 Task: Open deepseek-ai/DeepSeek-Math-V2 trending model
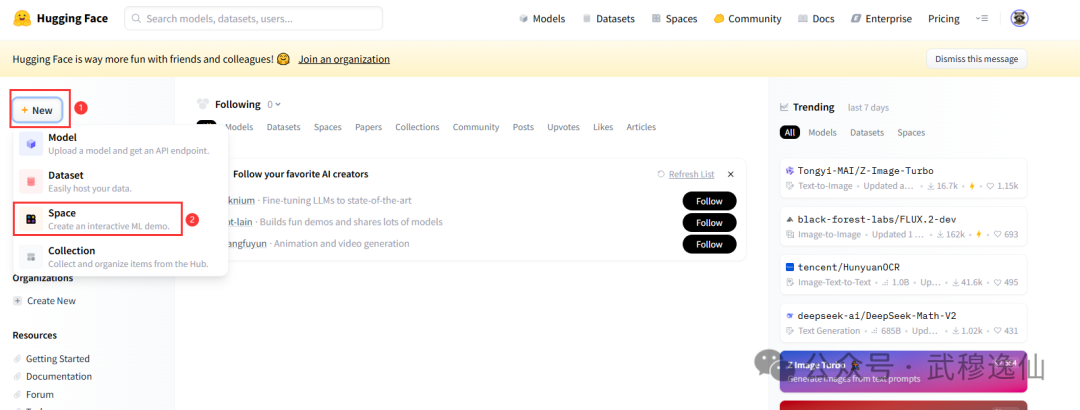tap(904, 322)
